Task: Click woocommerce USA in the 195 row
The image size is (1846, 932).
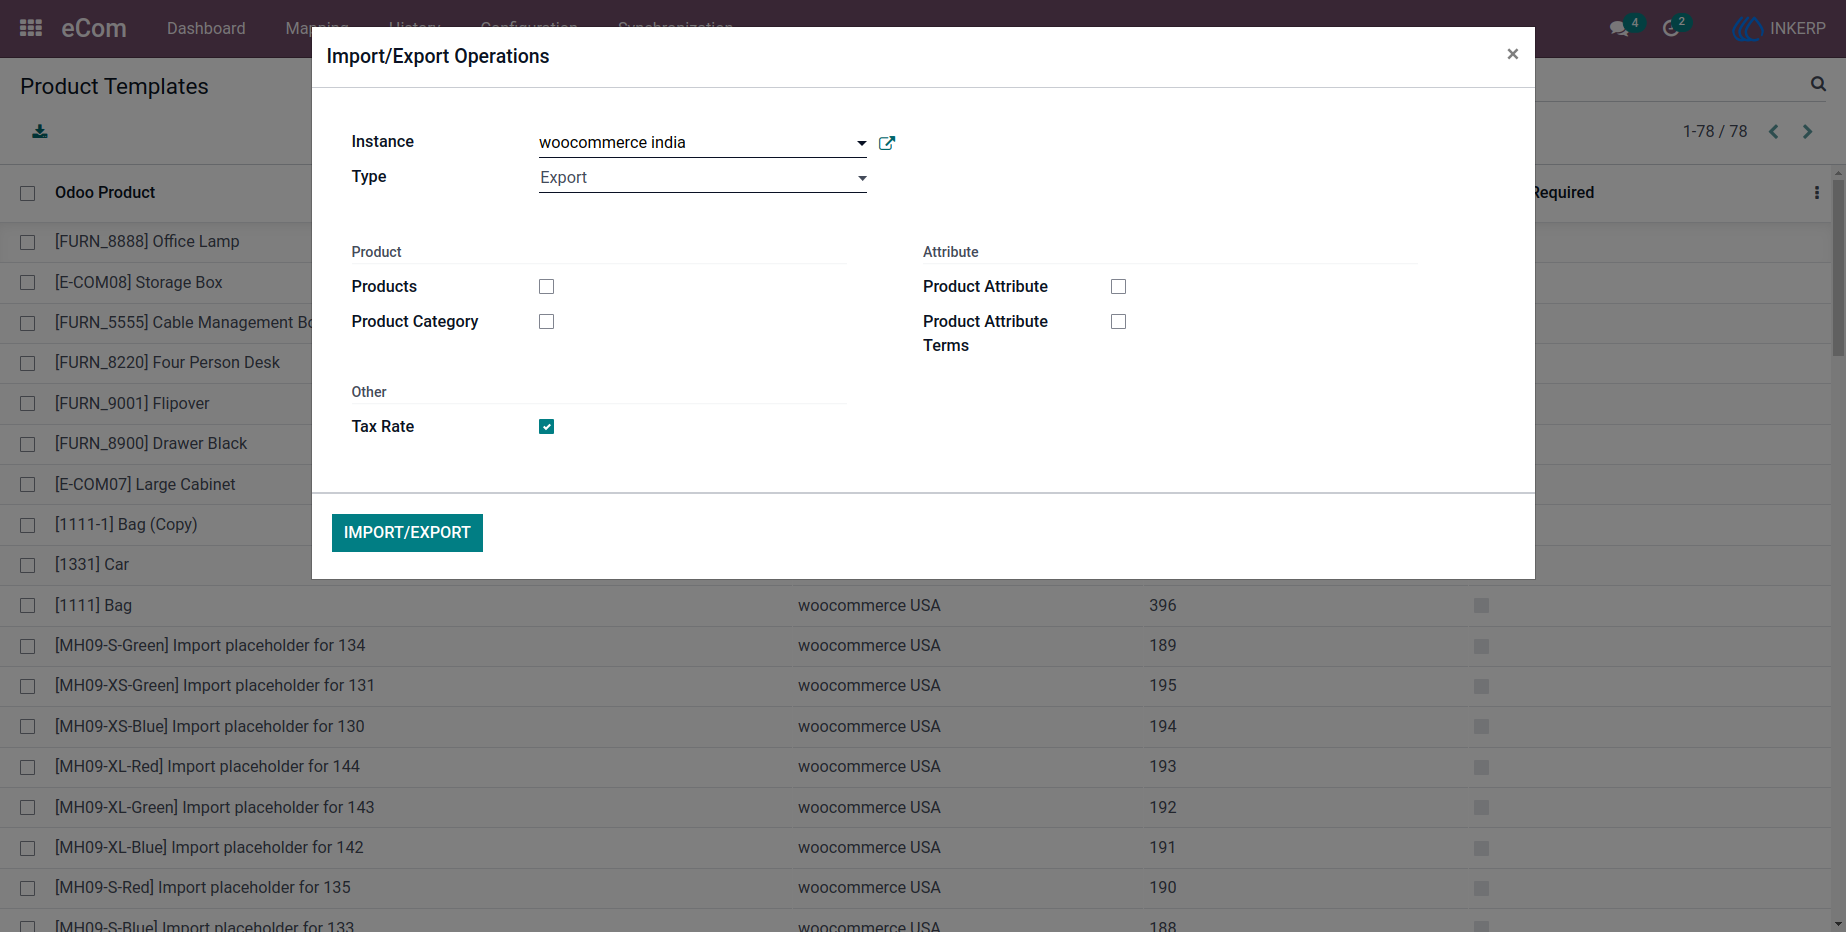Action: click(869, 686)
